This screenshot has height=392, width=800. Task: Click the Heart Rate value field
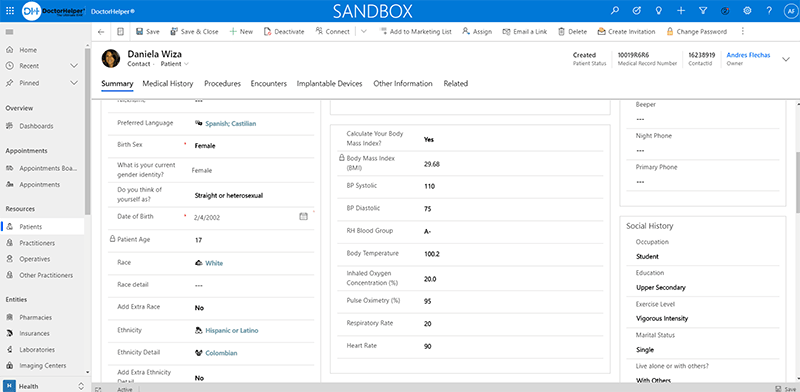tap(513, 347)
